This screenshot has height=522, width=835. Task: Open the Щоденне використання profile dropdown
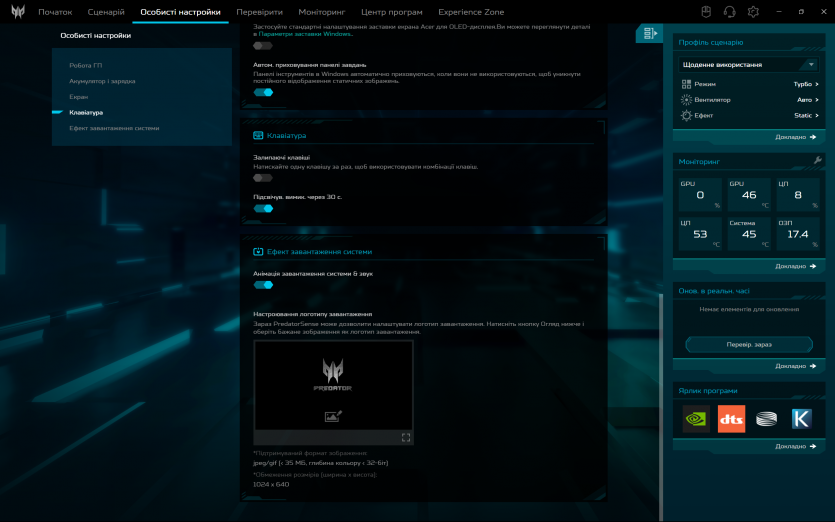click(x=748, y=64)
